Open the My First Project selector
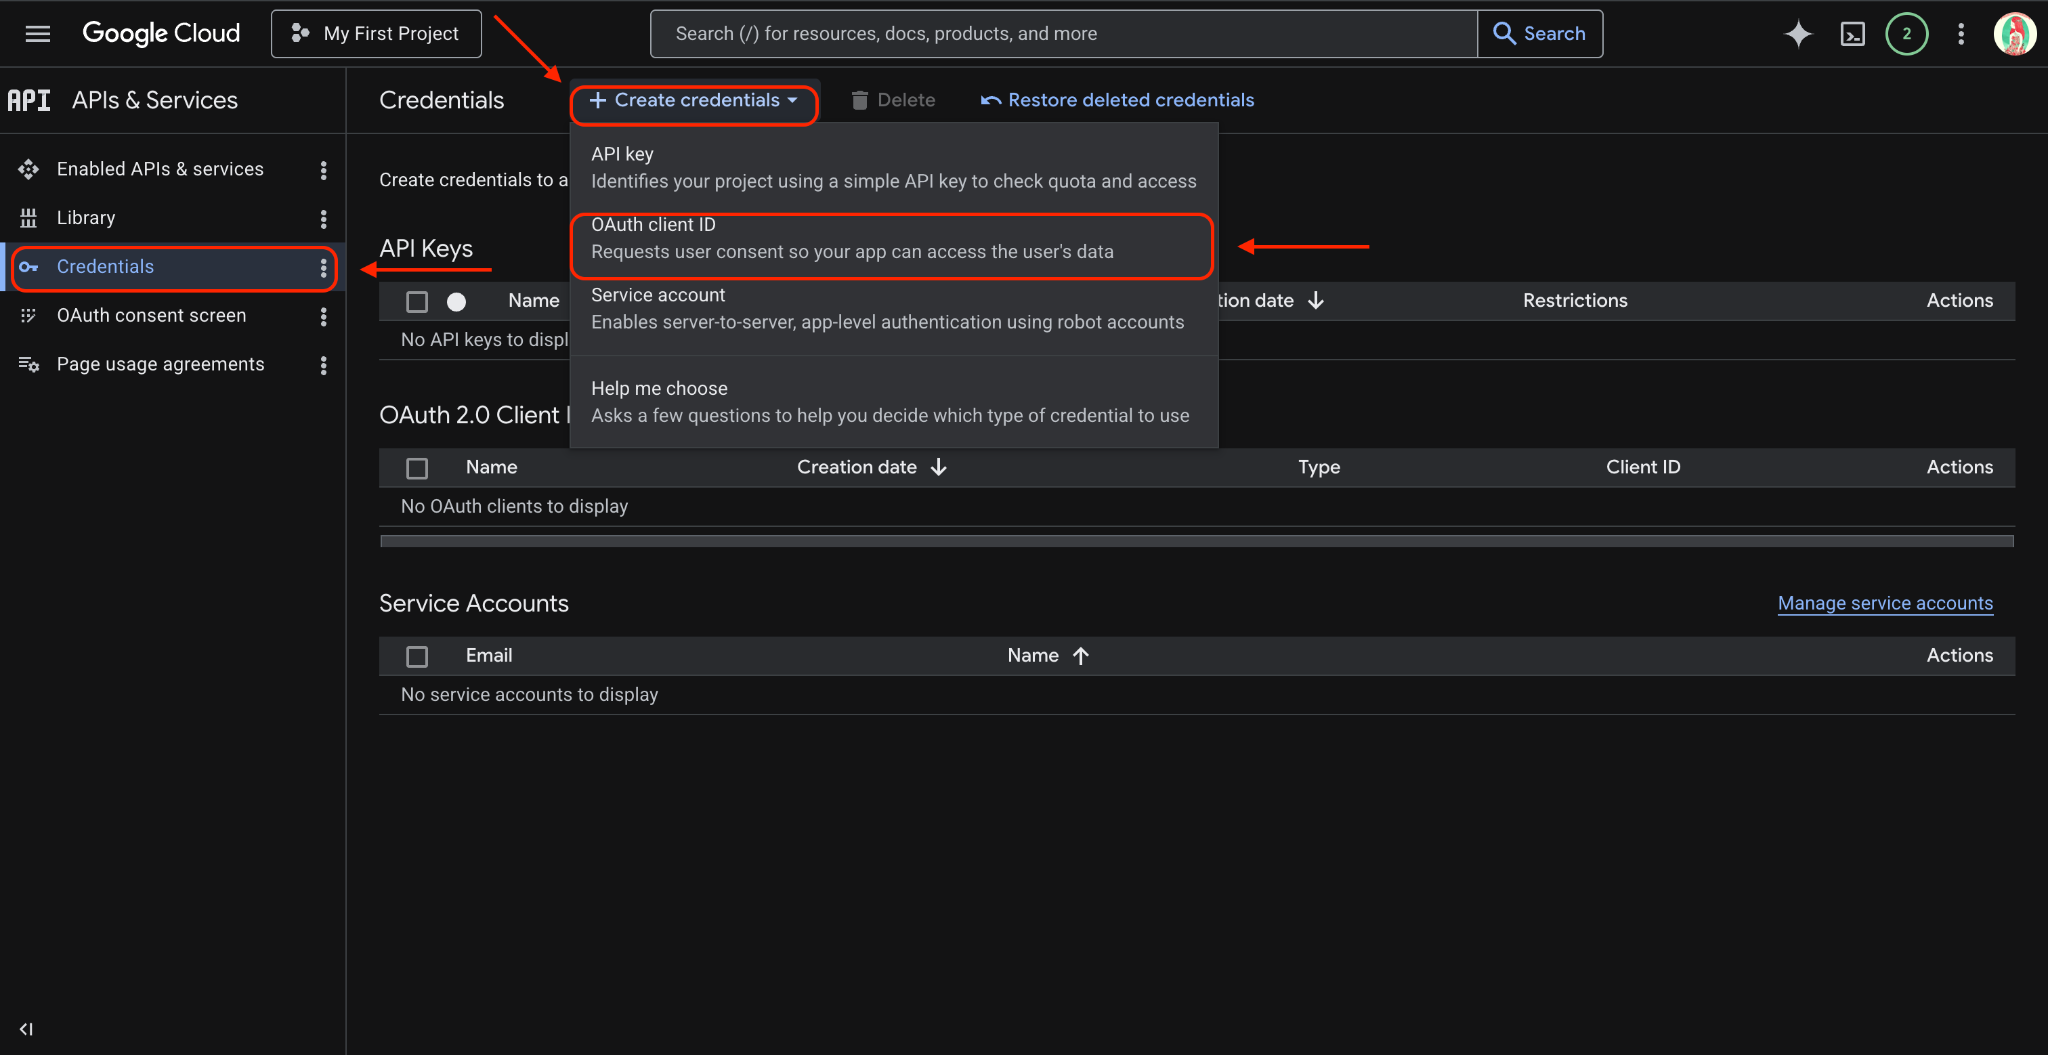 [x=376, y=34]
